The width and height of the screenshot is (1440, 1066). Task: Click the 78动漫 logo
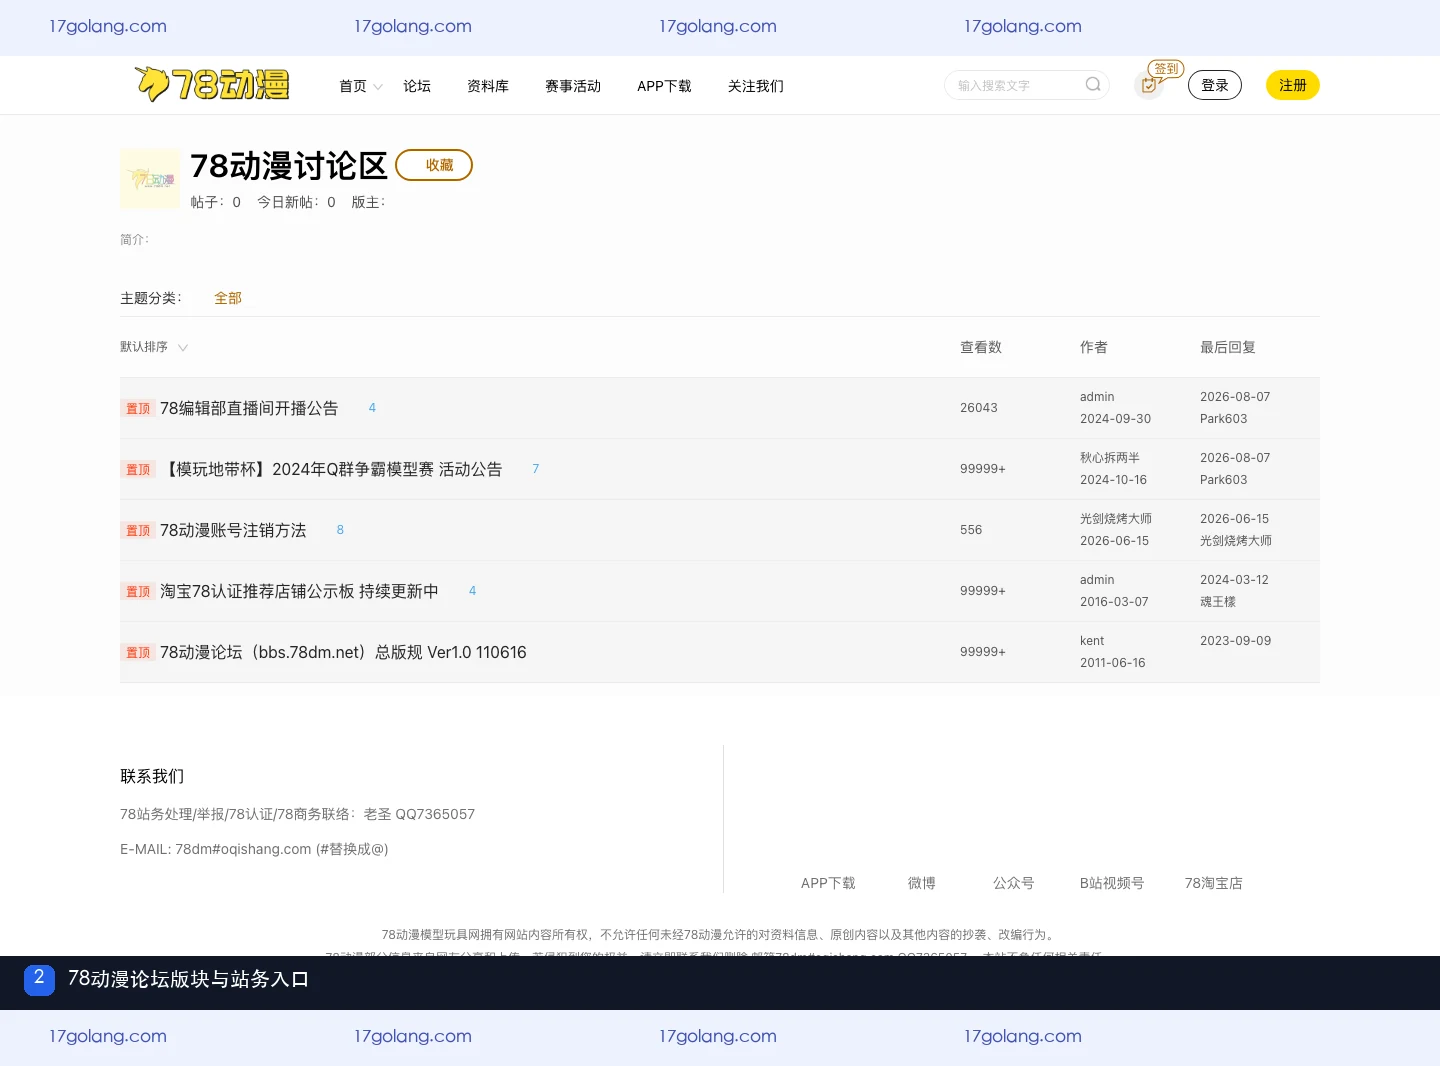[x=212, y=85]
